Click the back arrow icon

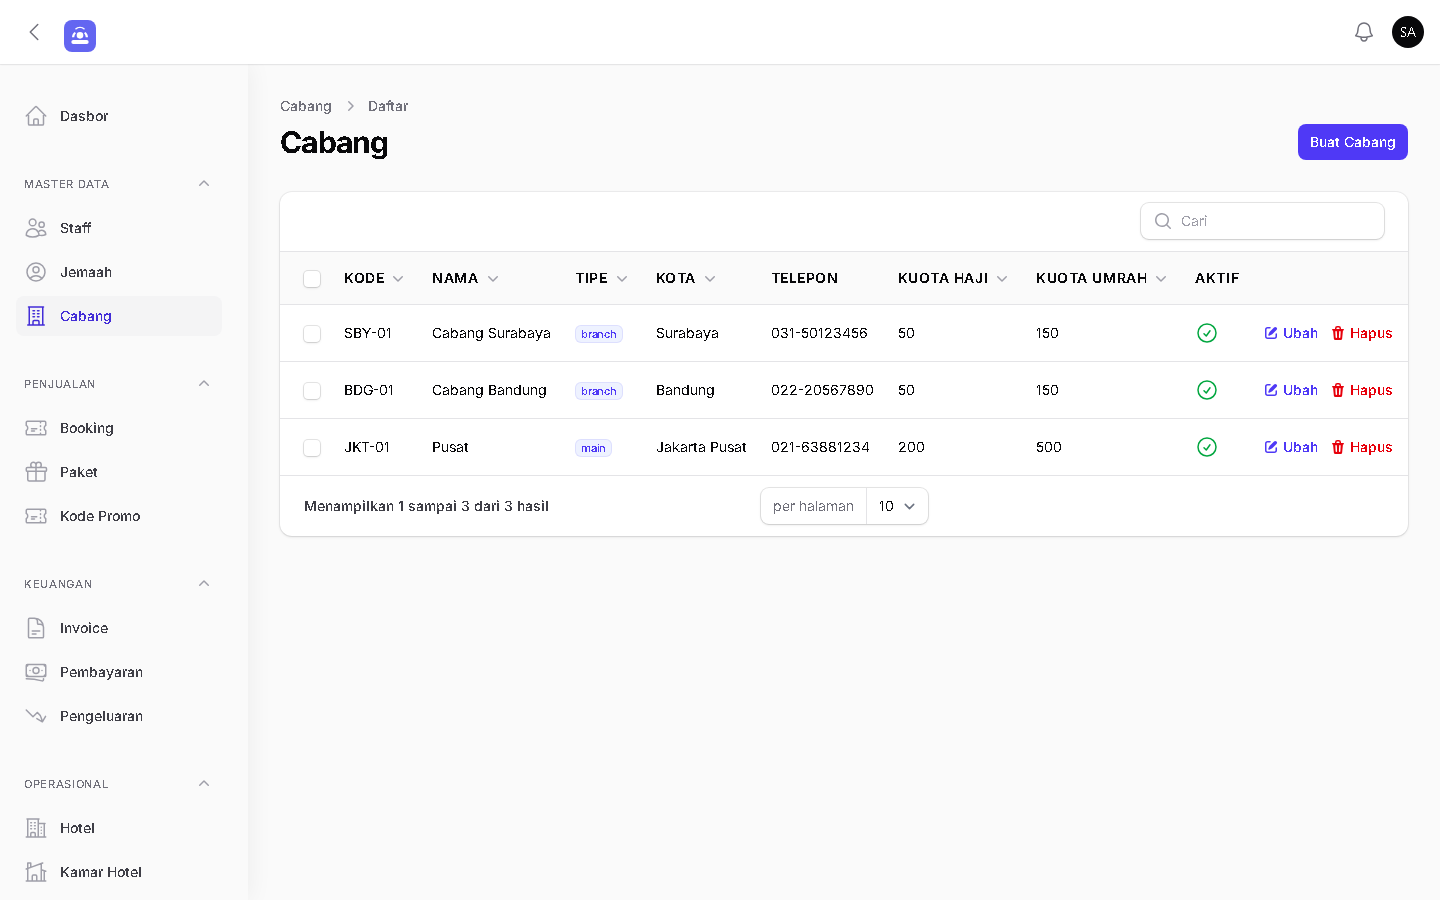pos(34,32)
